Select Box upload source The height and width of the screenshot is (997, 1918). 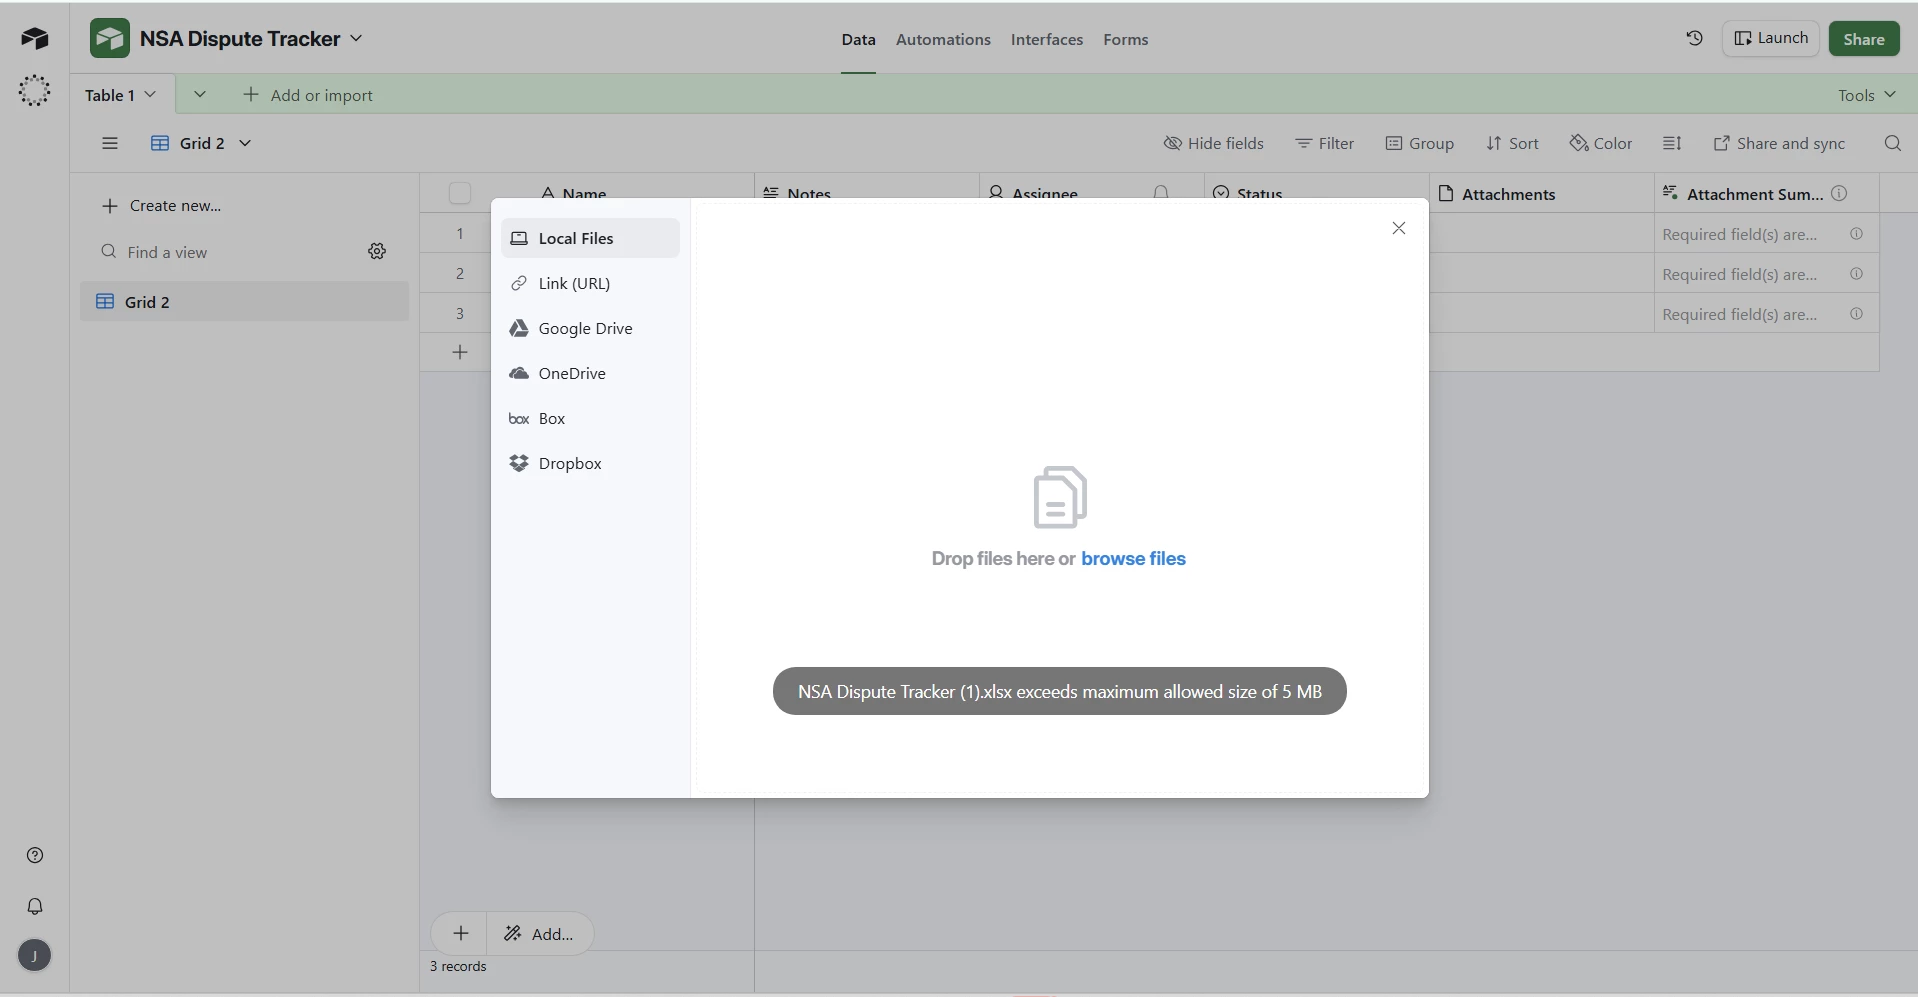pyautogui.click(x=590, y=418)
